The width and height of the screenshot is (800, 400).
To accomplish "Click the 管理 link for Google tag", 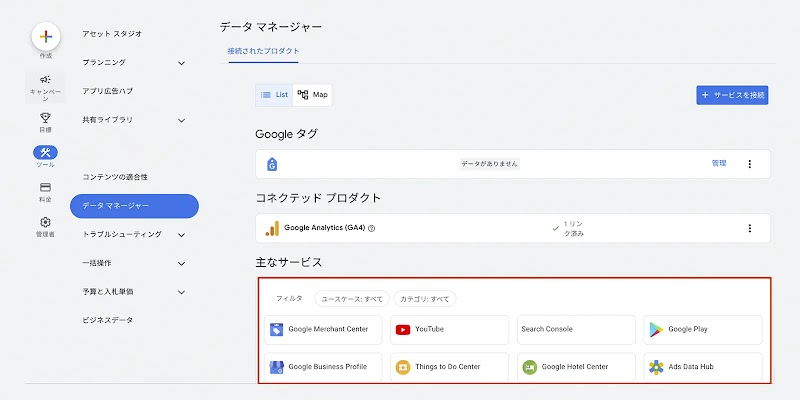I will click(x=719, y=163).
